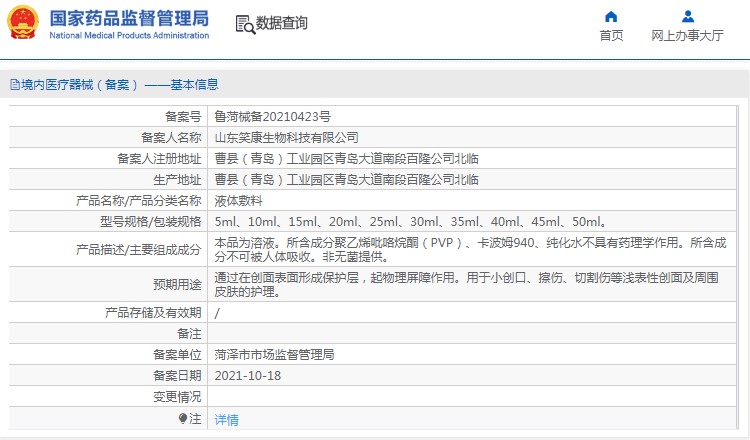Click the 境内医疗器械（备案）基本信息 heading
Image resolution: width=750 pixels, height=440 pixels.
(x=120, y=85)
